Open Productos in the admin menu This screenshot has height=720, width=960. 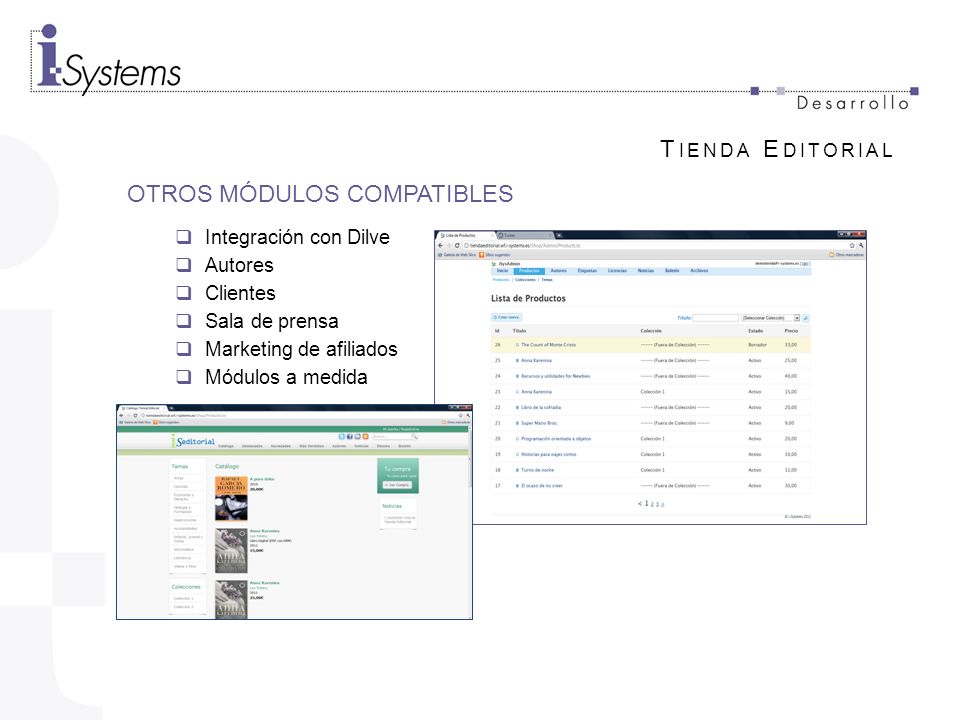529,271
